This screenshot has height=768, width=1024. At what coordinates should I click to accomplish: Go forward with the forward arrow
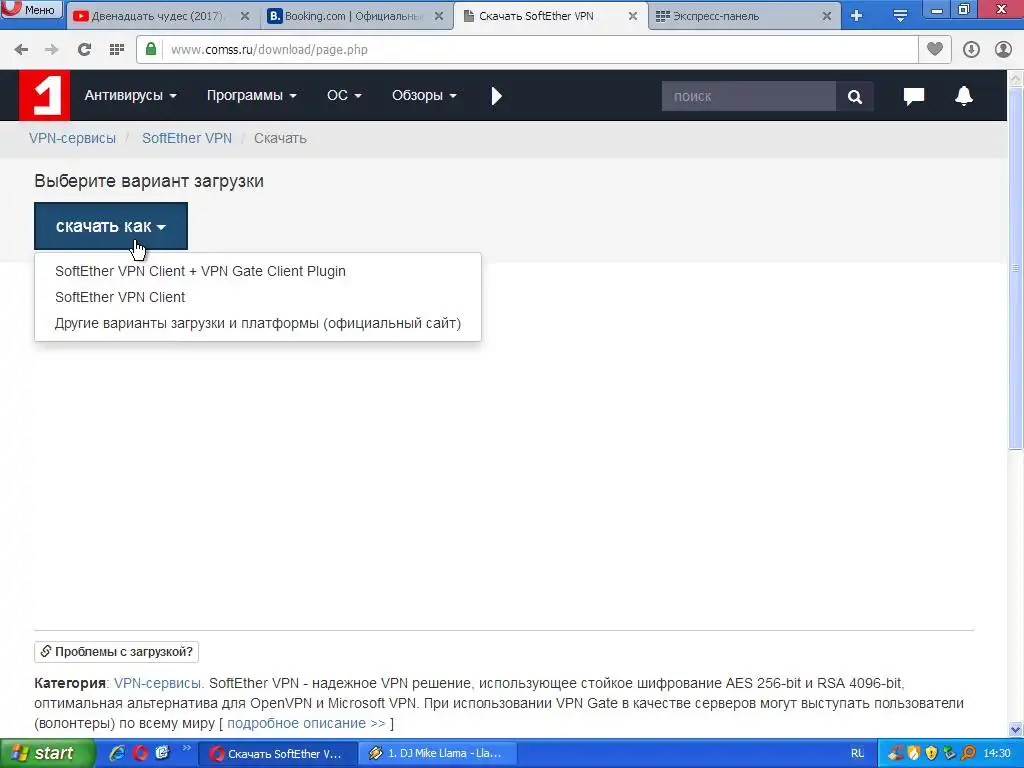[52, 50]
